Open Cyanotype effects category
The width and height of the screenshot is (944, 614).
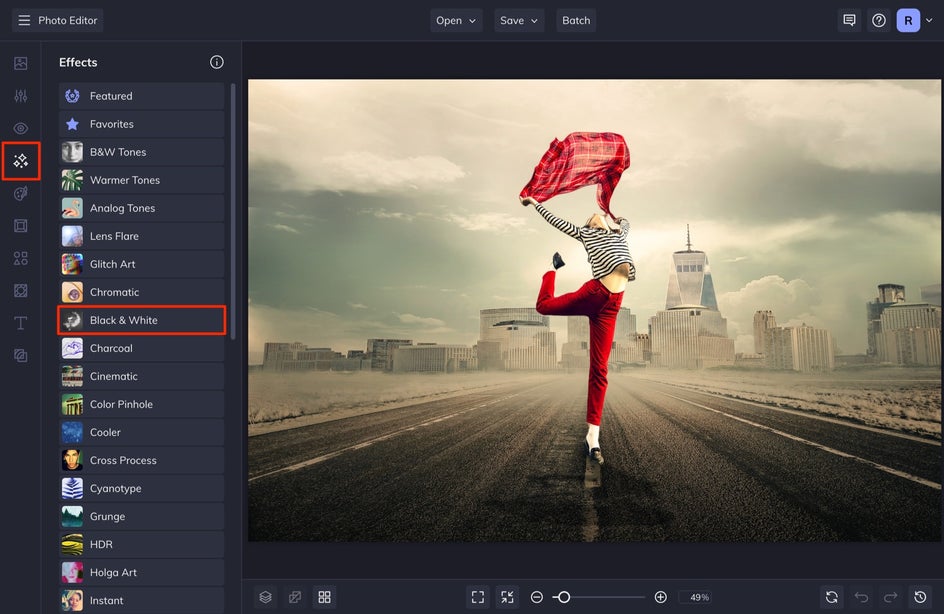pos(141,488)
